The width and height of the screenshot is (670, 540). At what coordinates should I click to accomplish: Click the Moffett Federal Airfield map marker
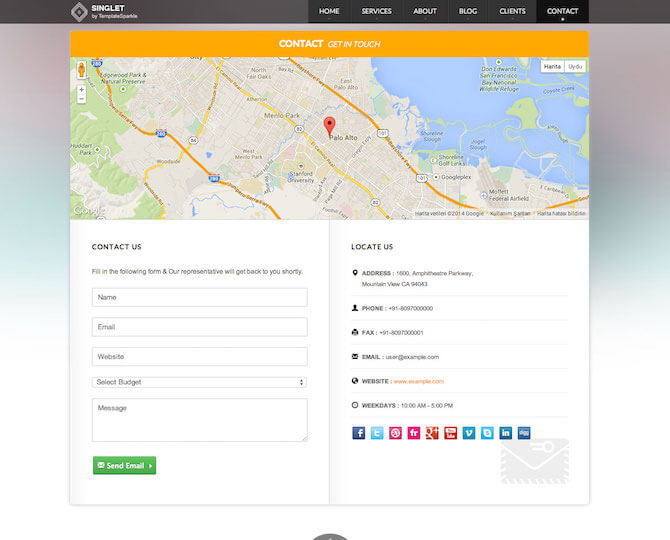coord(484,195)
